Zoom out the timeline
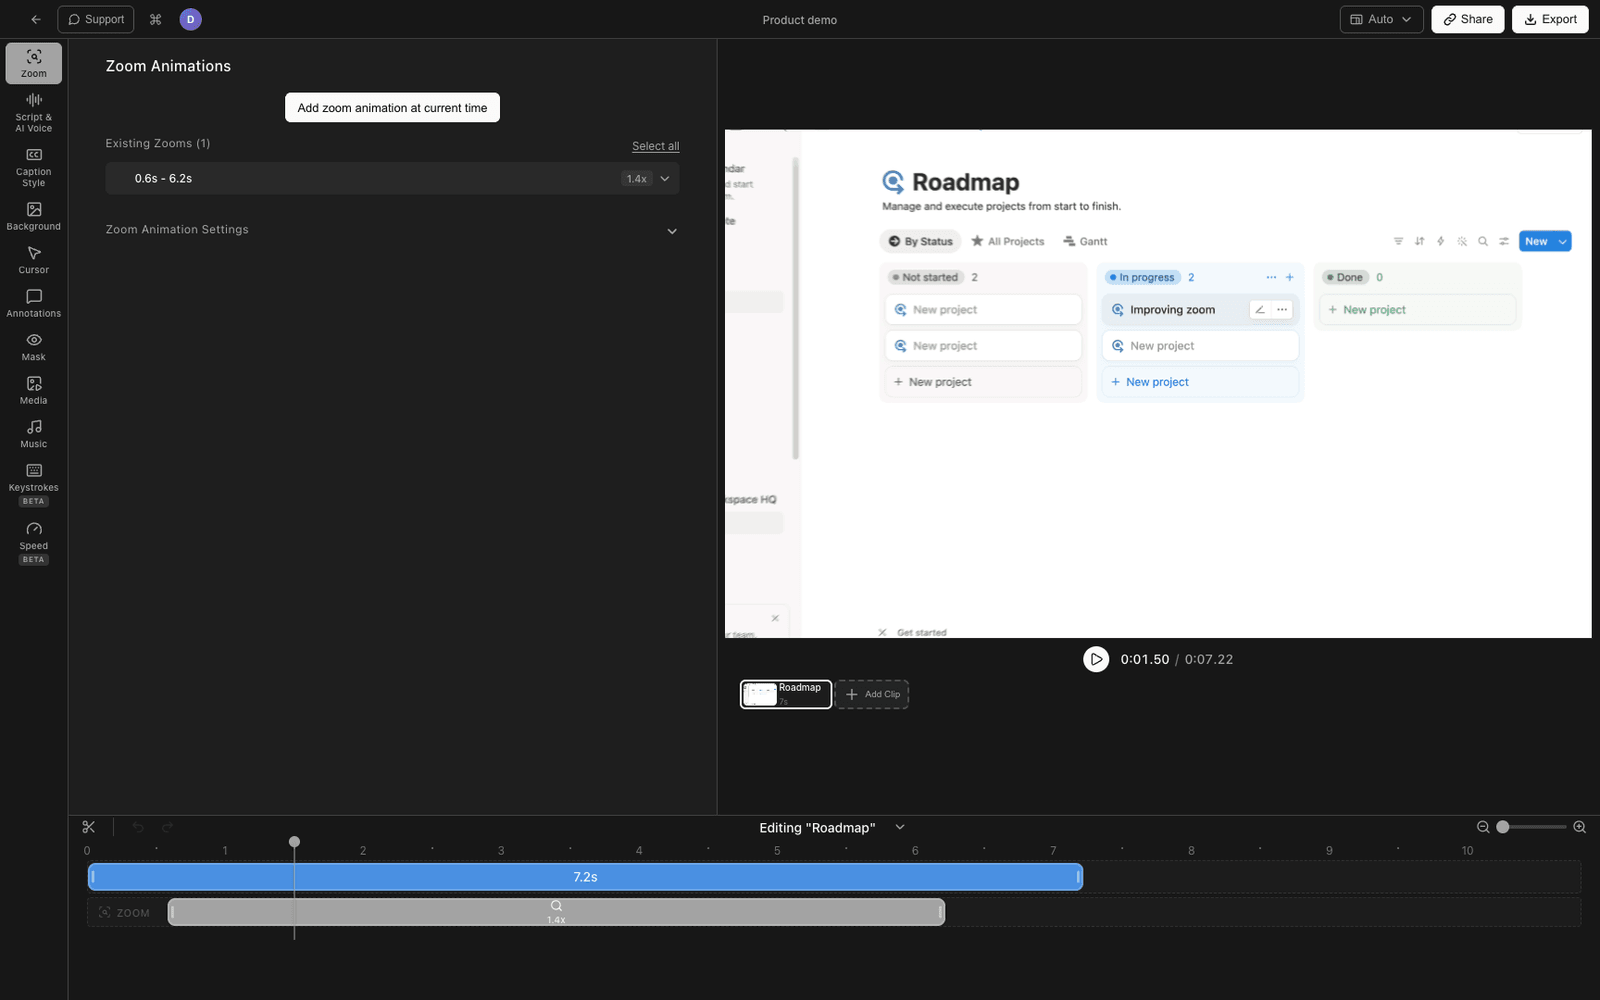Viewport: 1600px width, 1000px height. (1483, 827)
